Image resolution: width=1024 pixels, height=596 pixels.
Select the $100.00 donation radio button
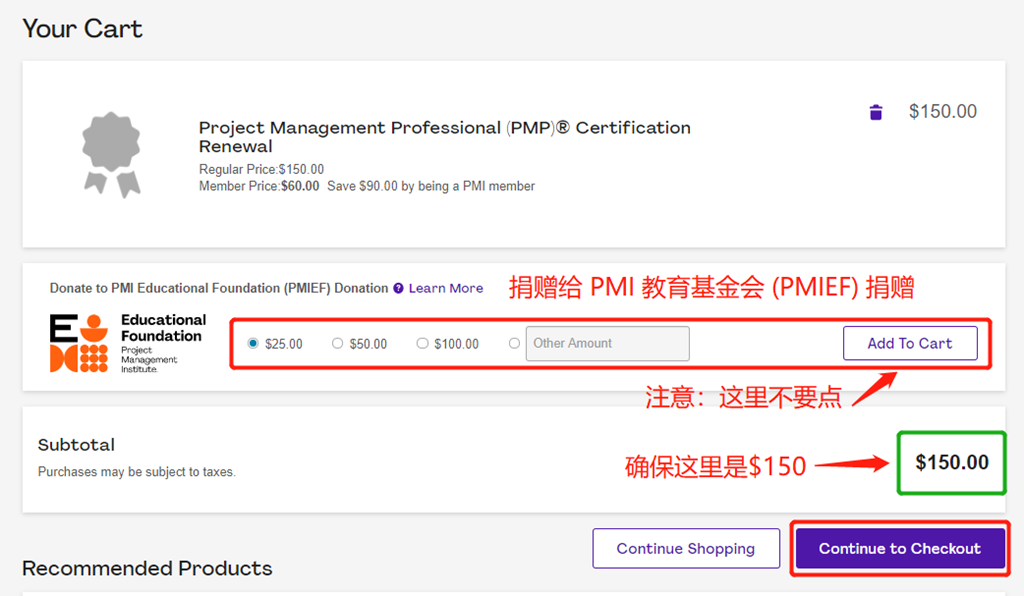pyautogui.click(x=423, y=343)
